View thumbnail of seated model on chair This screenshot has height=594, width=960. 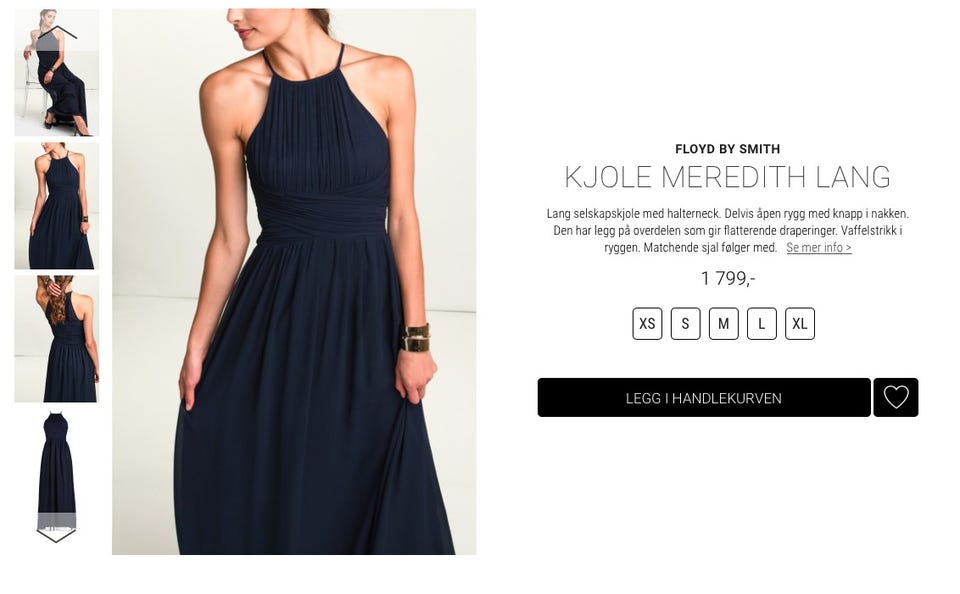click(56, 72)
